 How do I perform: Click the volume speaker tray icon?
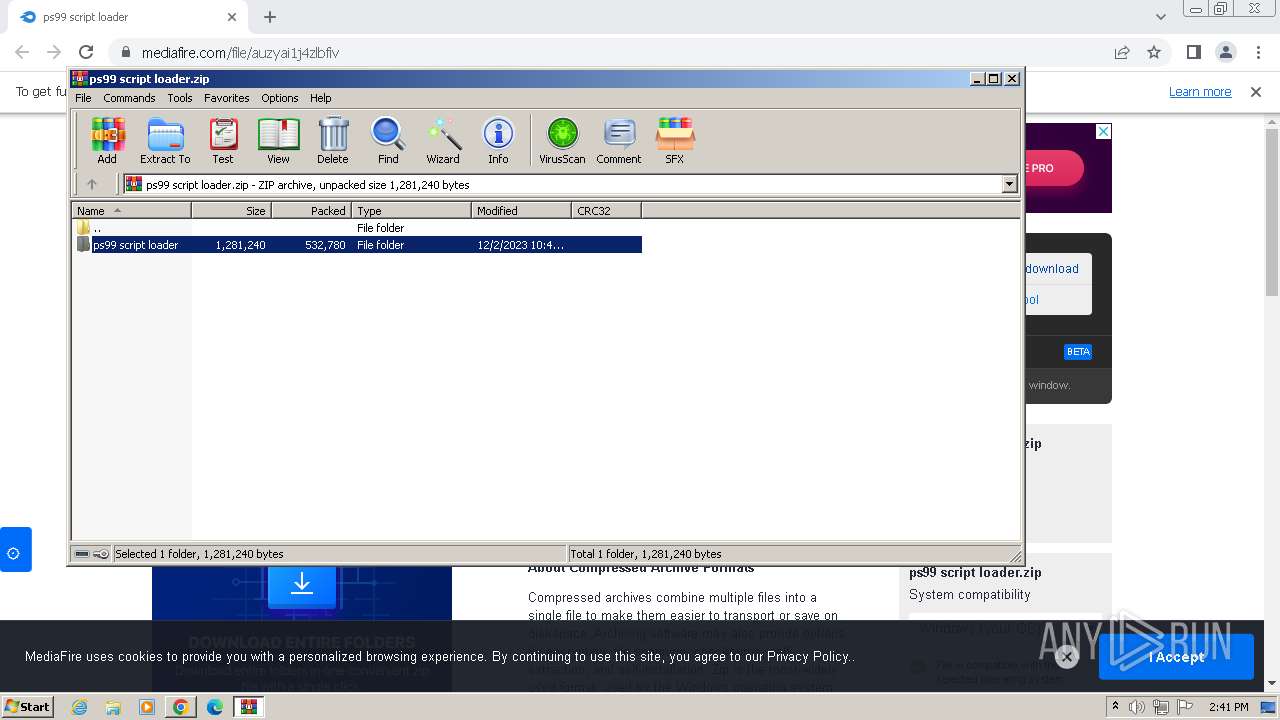[1137, 707]
